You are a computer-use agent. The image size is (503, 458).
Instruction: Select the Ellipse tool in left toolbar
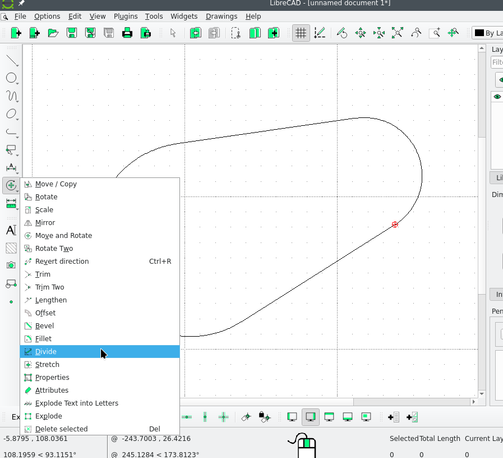point(12,114)
